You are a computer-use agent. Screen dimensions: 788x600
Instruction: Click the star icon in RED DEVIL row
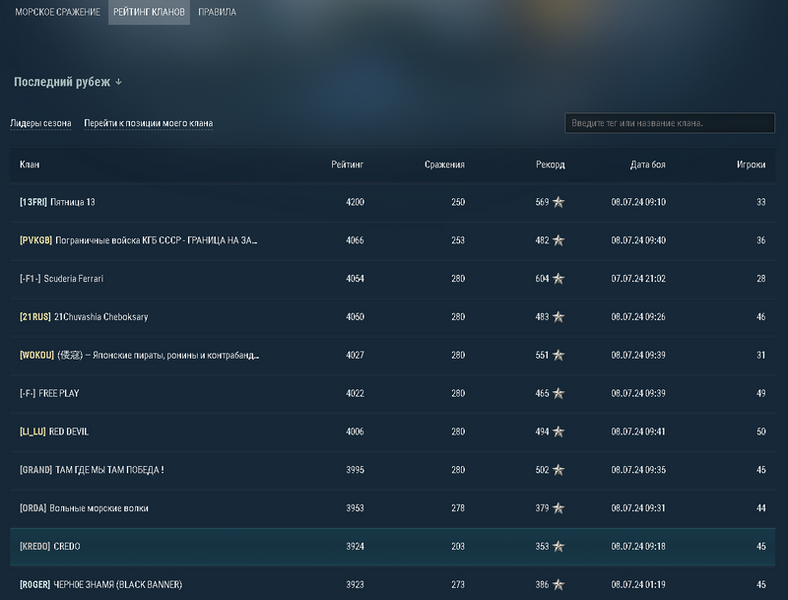point(558,432)
